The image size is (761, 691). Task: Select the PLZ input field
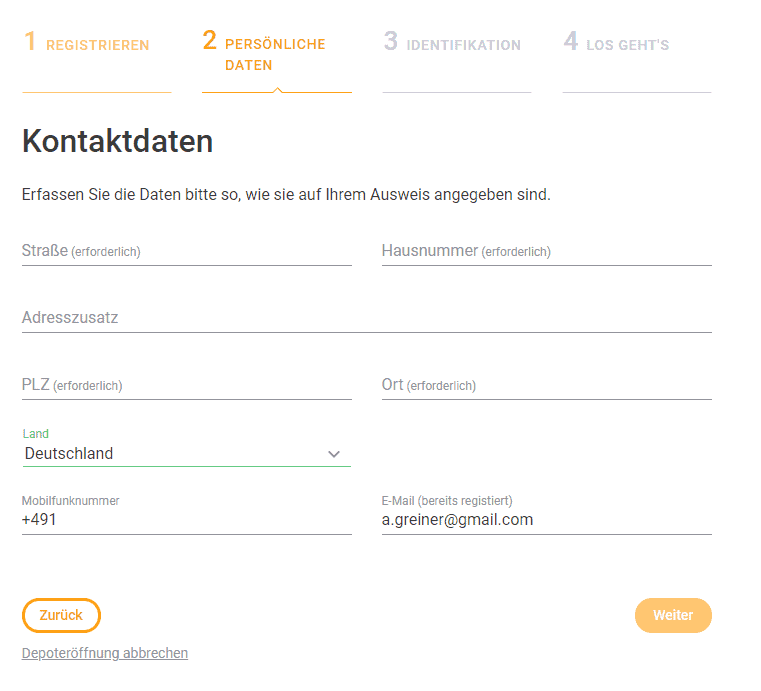(186, 386)
